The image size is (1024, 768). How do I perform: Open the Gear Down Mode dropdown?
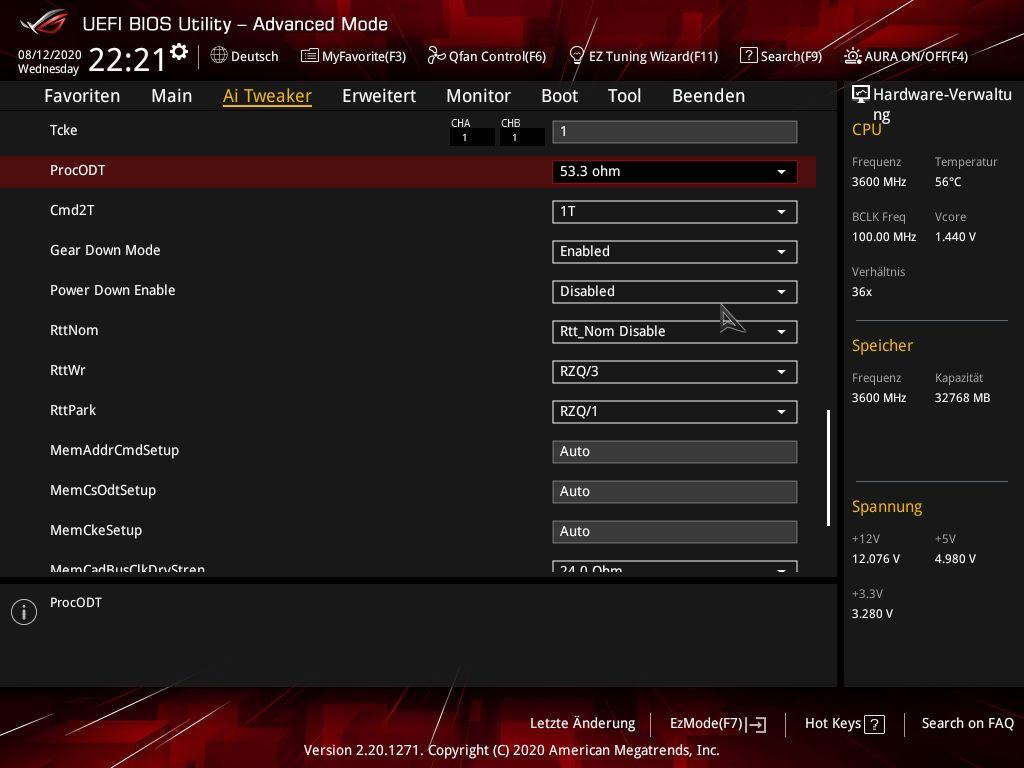674,251
